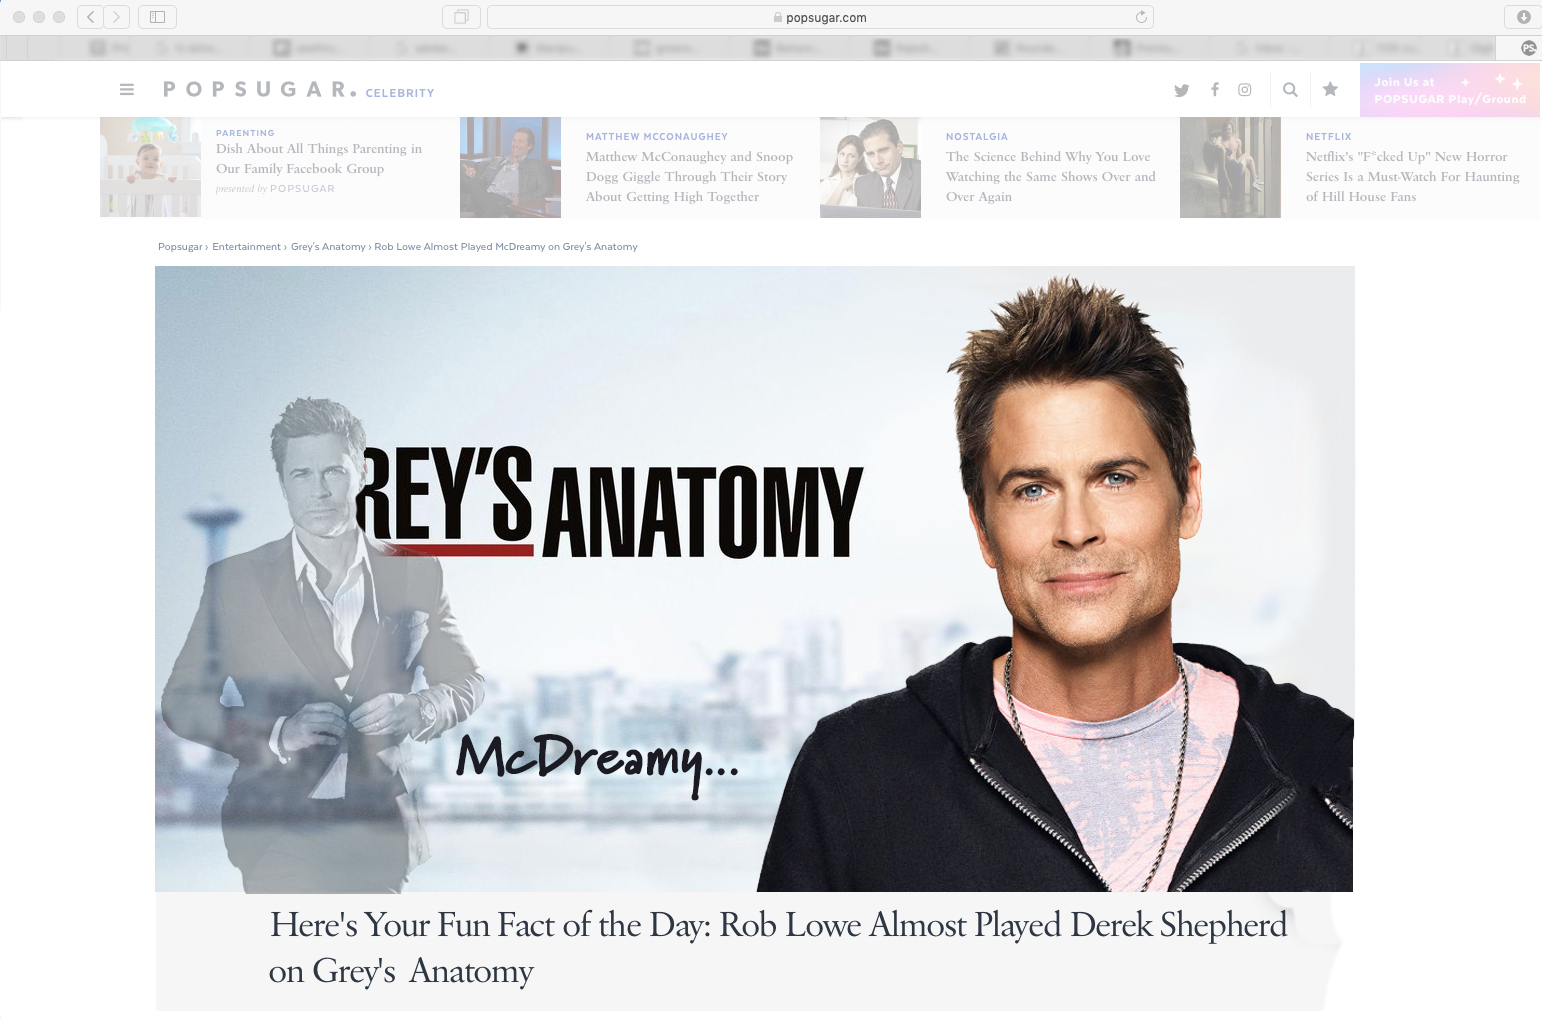Reload page using the refresh icon
Image resolution: width=1542 pixels, height=1018 pixels.
point(1141,17)
